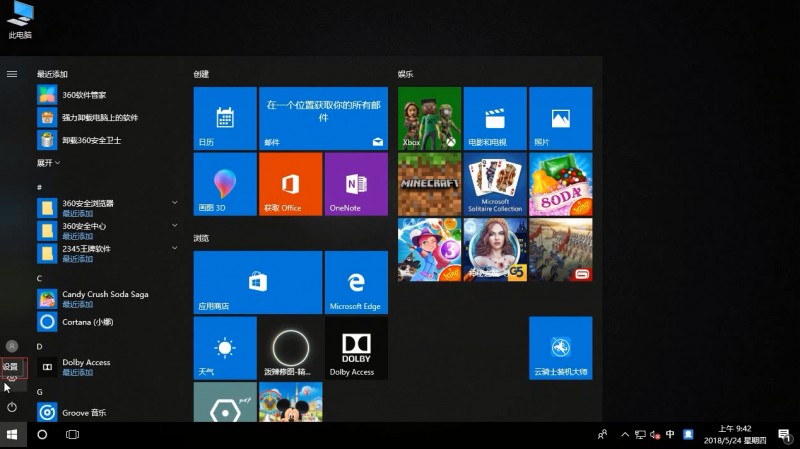Click the G letter group header
800x449 pixels.
coord(39,392)
